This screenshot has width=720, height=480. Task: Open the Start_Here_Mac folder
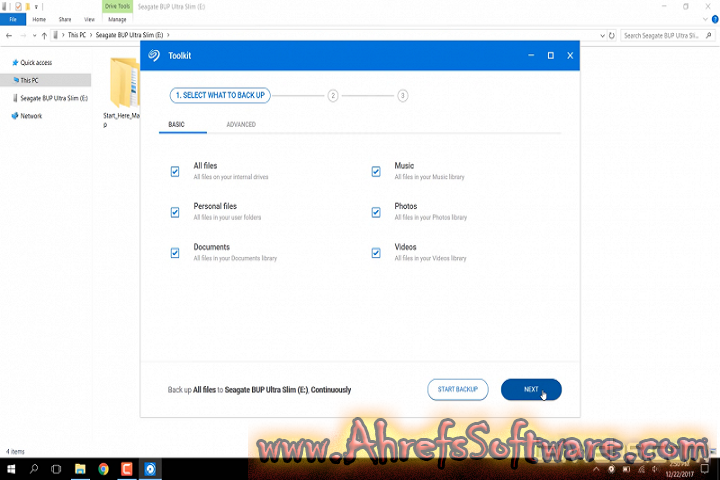tap(123, 92)
